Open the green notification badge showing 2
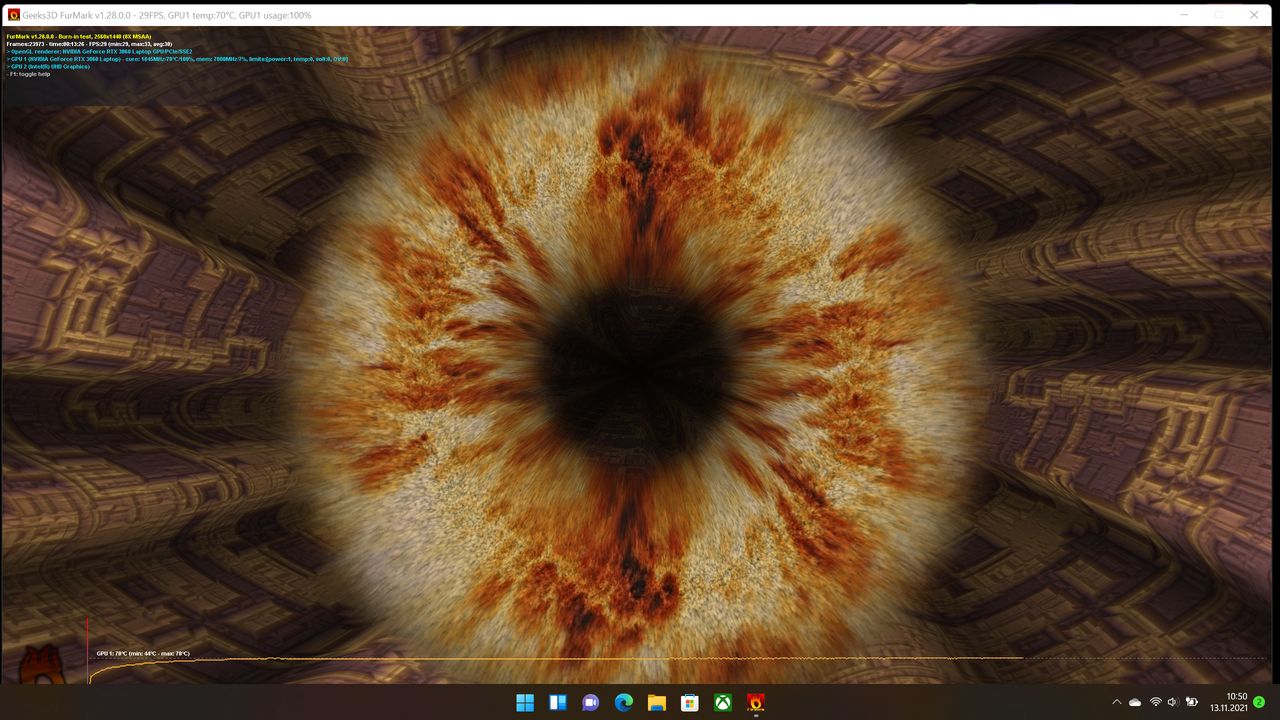The image size is (1280, 720). coord(1259,702)
